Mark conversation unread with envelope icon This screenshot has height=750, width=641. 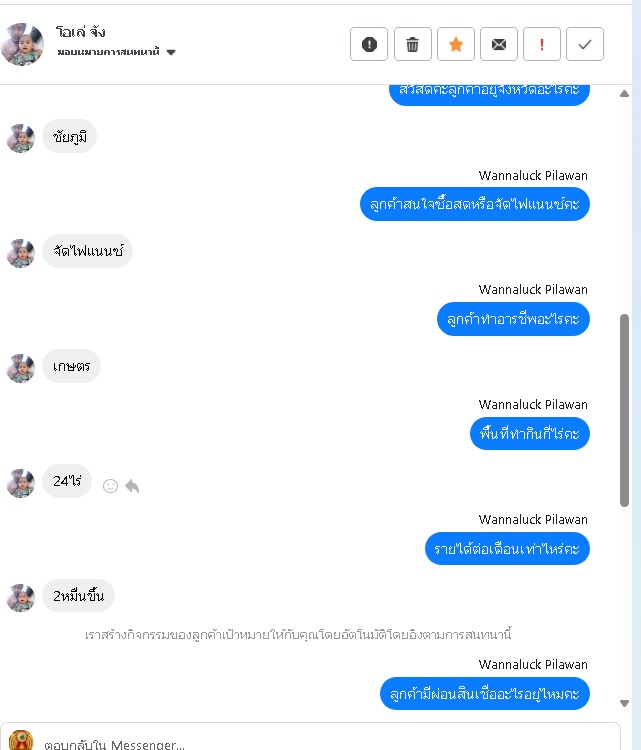pos(498,44)
